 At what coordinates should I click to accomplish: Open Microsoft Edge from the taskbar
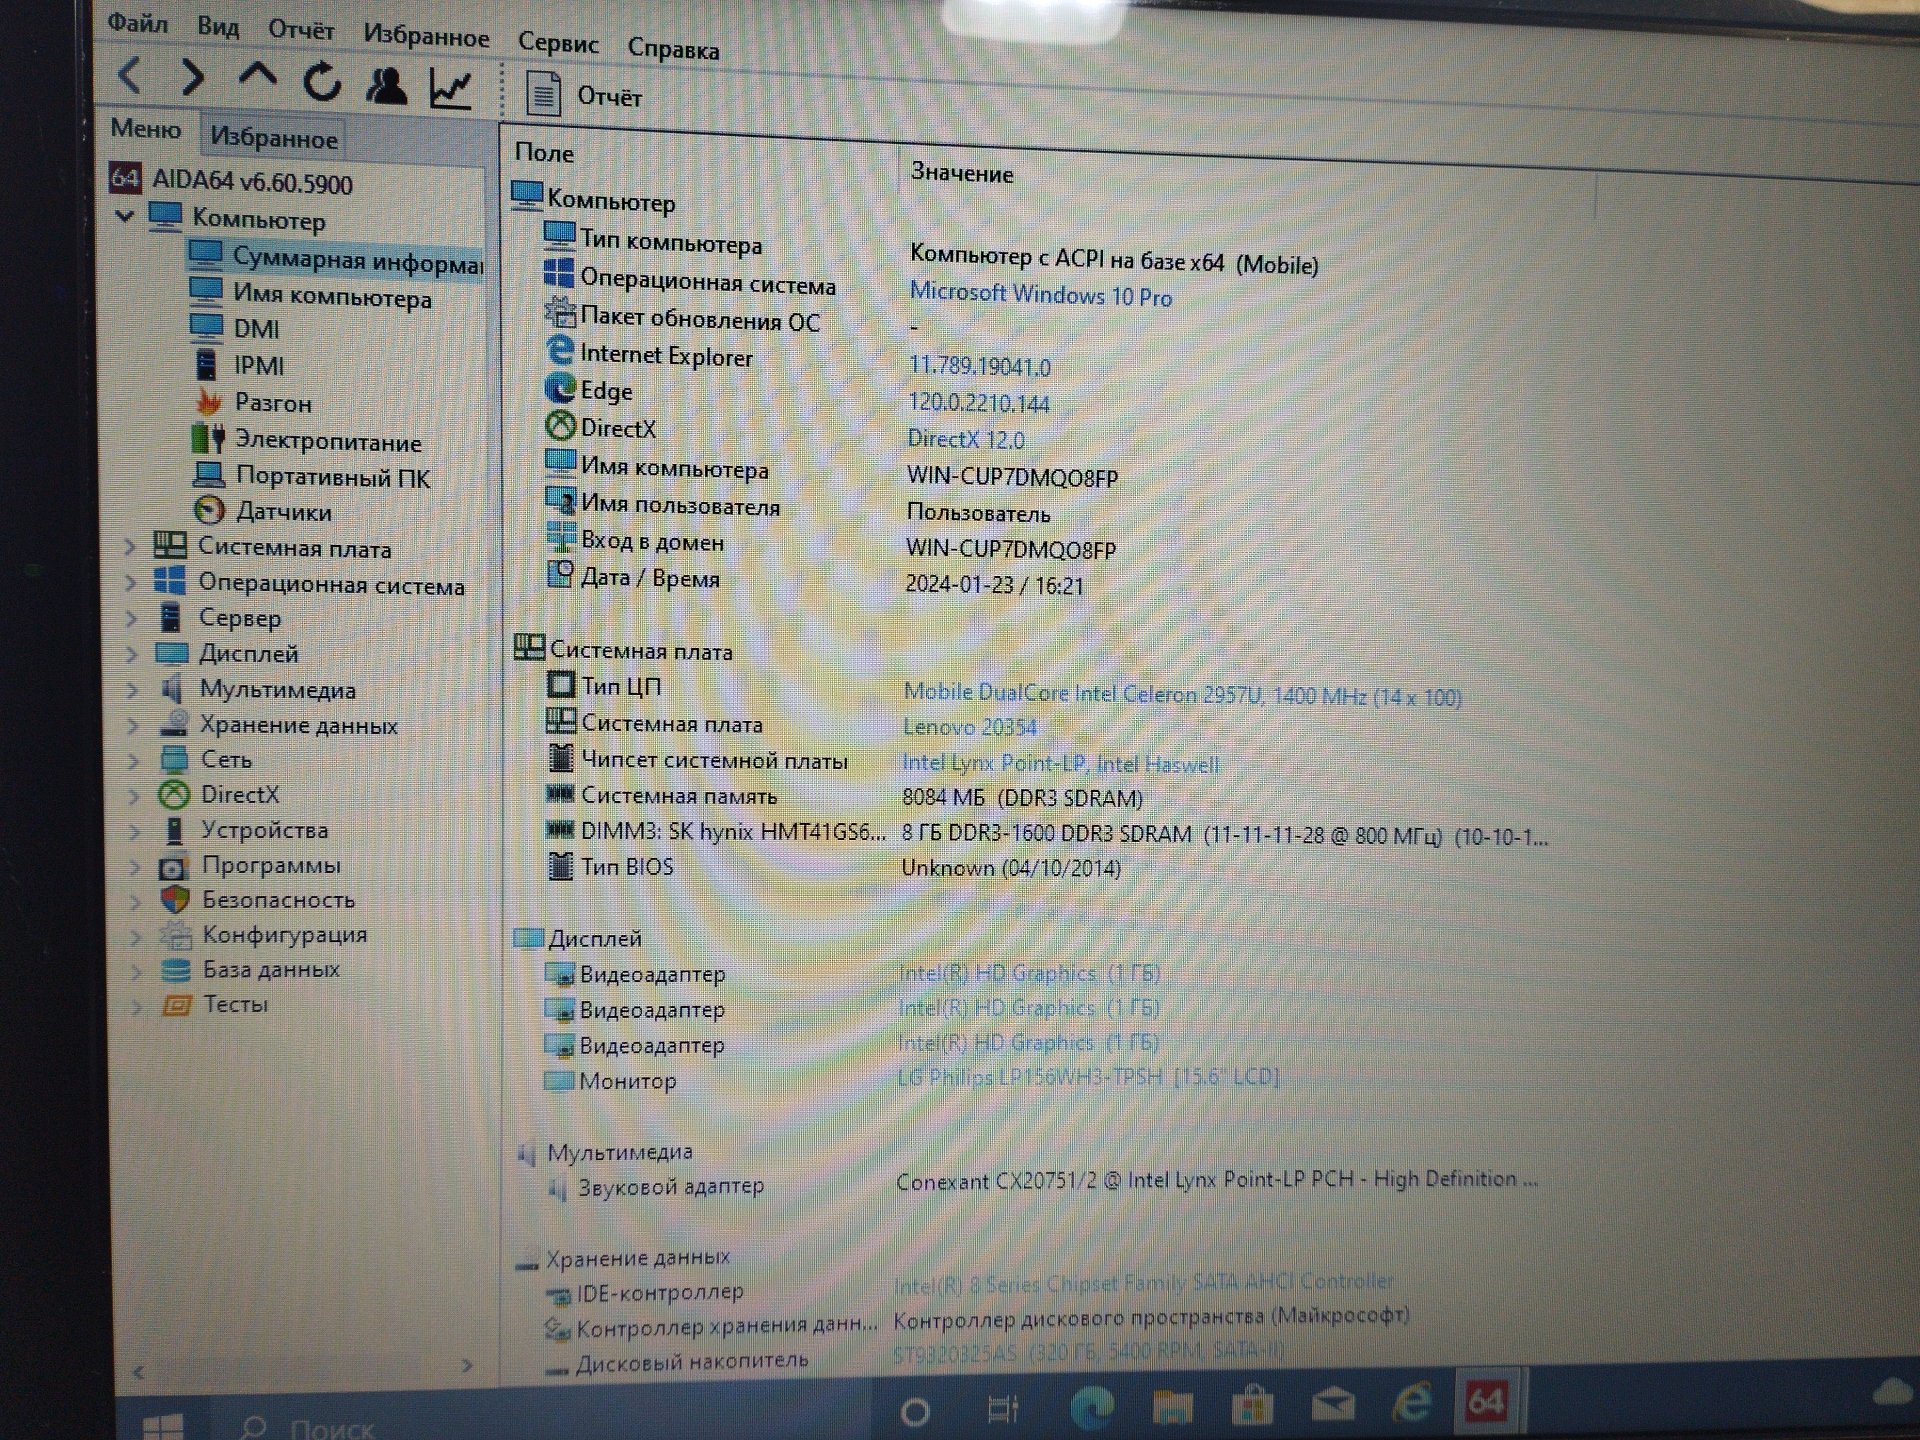(x=1091, y=1408)
